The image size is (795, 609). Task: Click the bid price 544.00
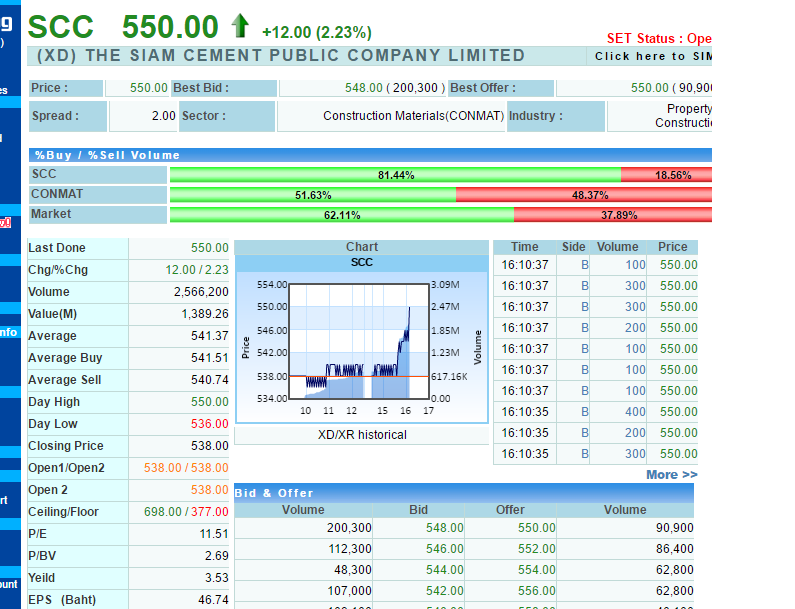[x=445, y=570]
